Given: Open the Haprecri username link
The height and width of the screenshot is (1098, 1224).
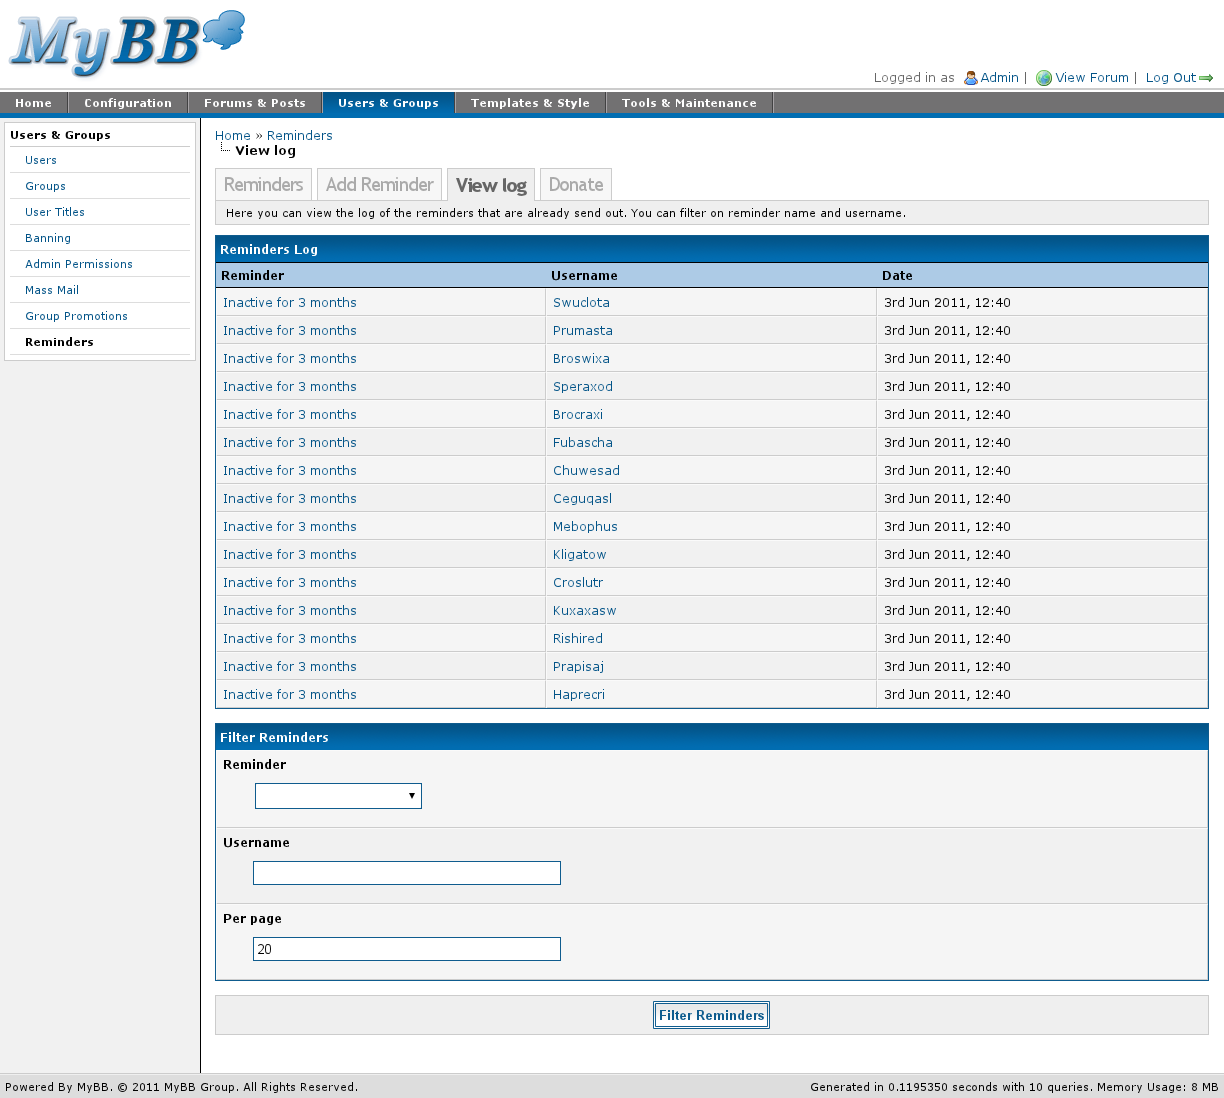Looking at the screenshot, I should tap(579, 695).
